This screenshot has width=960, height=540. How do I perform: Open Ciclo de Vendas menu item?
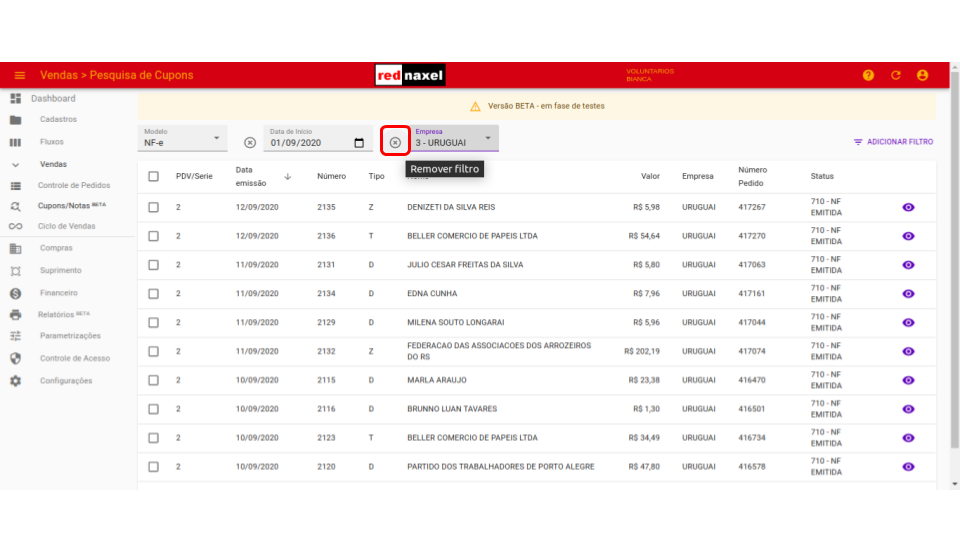pos(66,227)
